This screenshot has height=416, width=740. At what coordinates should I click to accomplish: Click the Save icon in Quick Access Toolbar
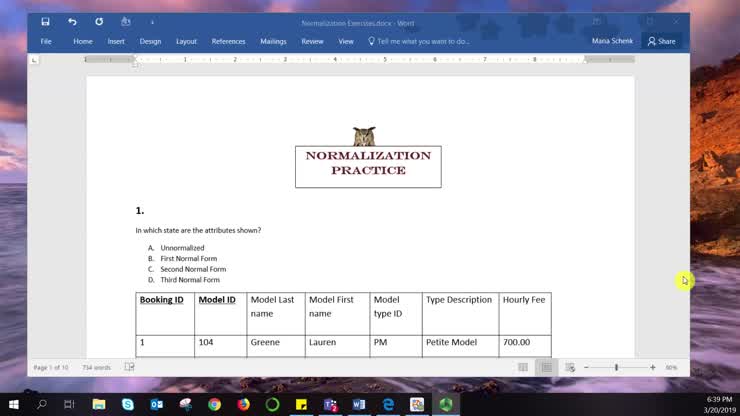pyautogui.click(x=45, y=22)
